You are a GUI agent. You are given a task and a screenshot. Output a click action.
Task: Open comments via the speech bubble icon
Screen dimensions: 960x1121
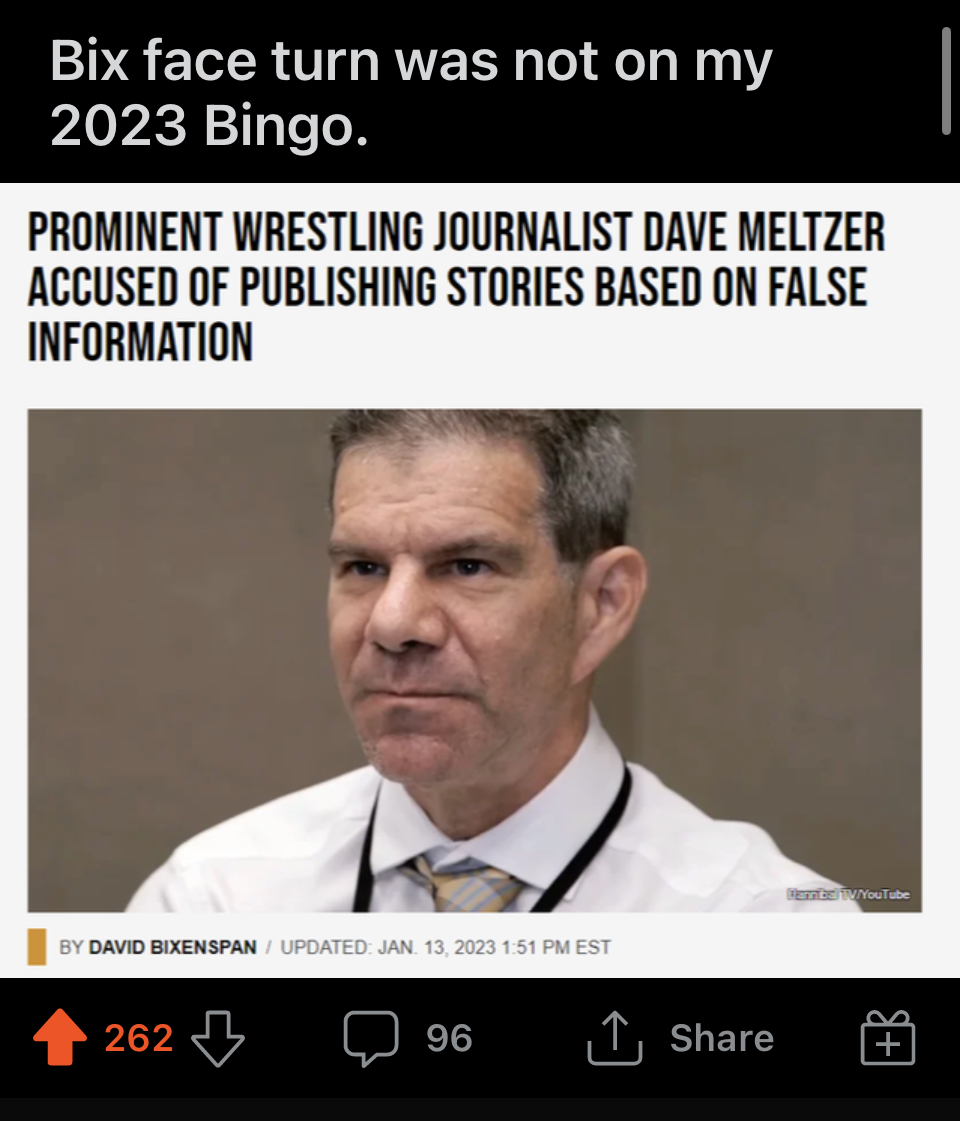coord(371,1039)
